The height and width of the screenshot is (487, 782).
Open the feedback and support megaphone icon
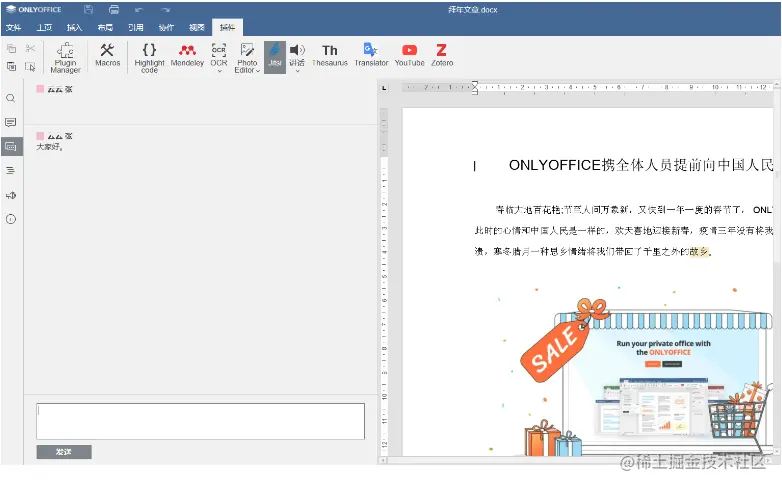[11, 195]
